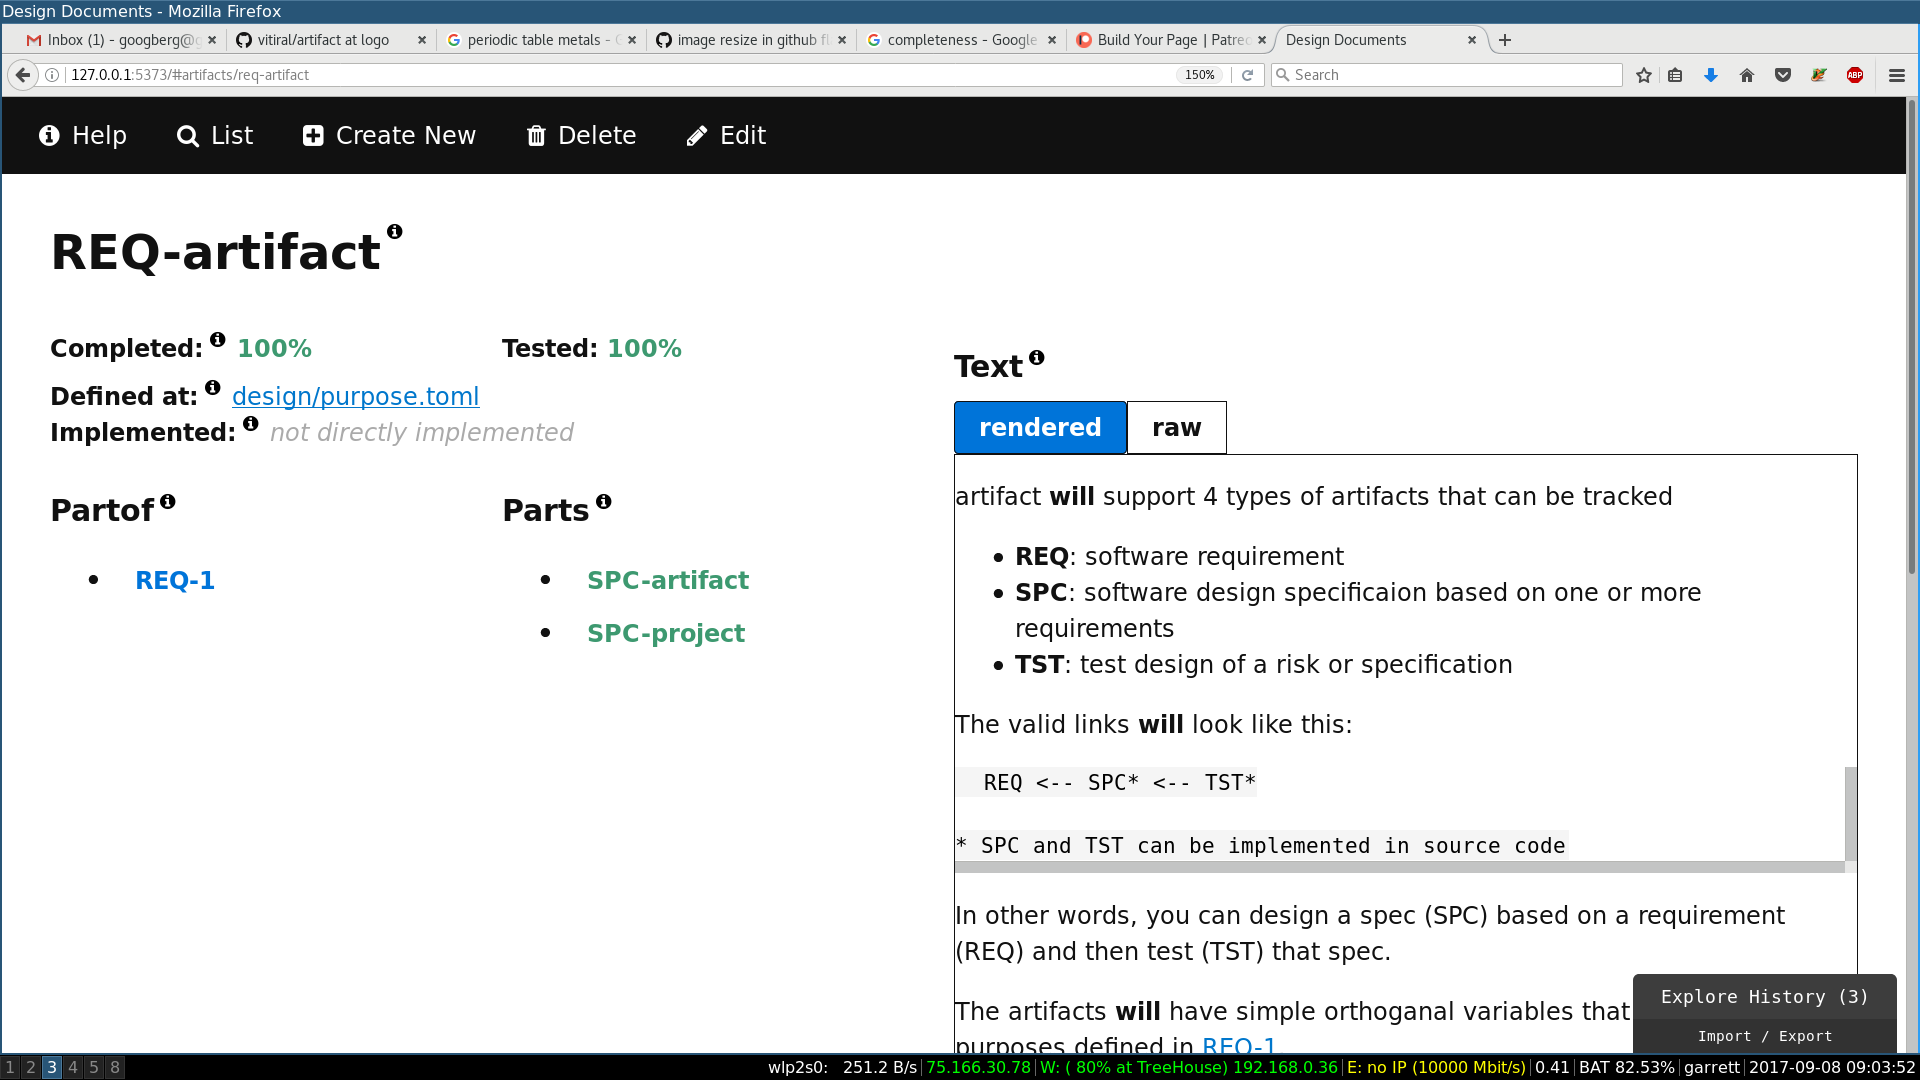The image size is (1920, 1080).
Task: Click the info icon next to REQ-artifact title
Action: pos(395,231)
